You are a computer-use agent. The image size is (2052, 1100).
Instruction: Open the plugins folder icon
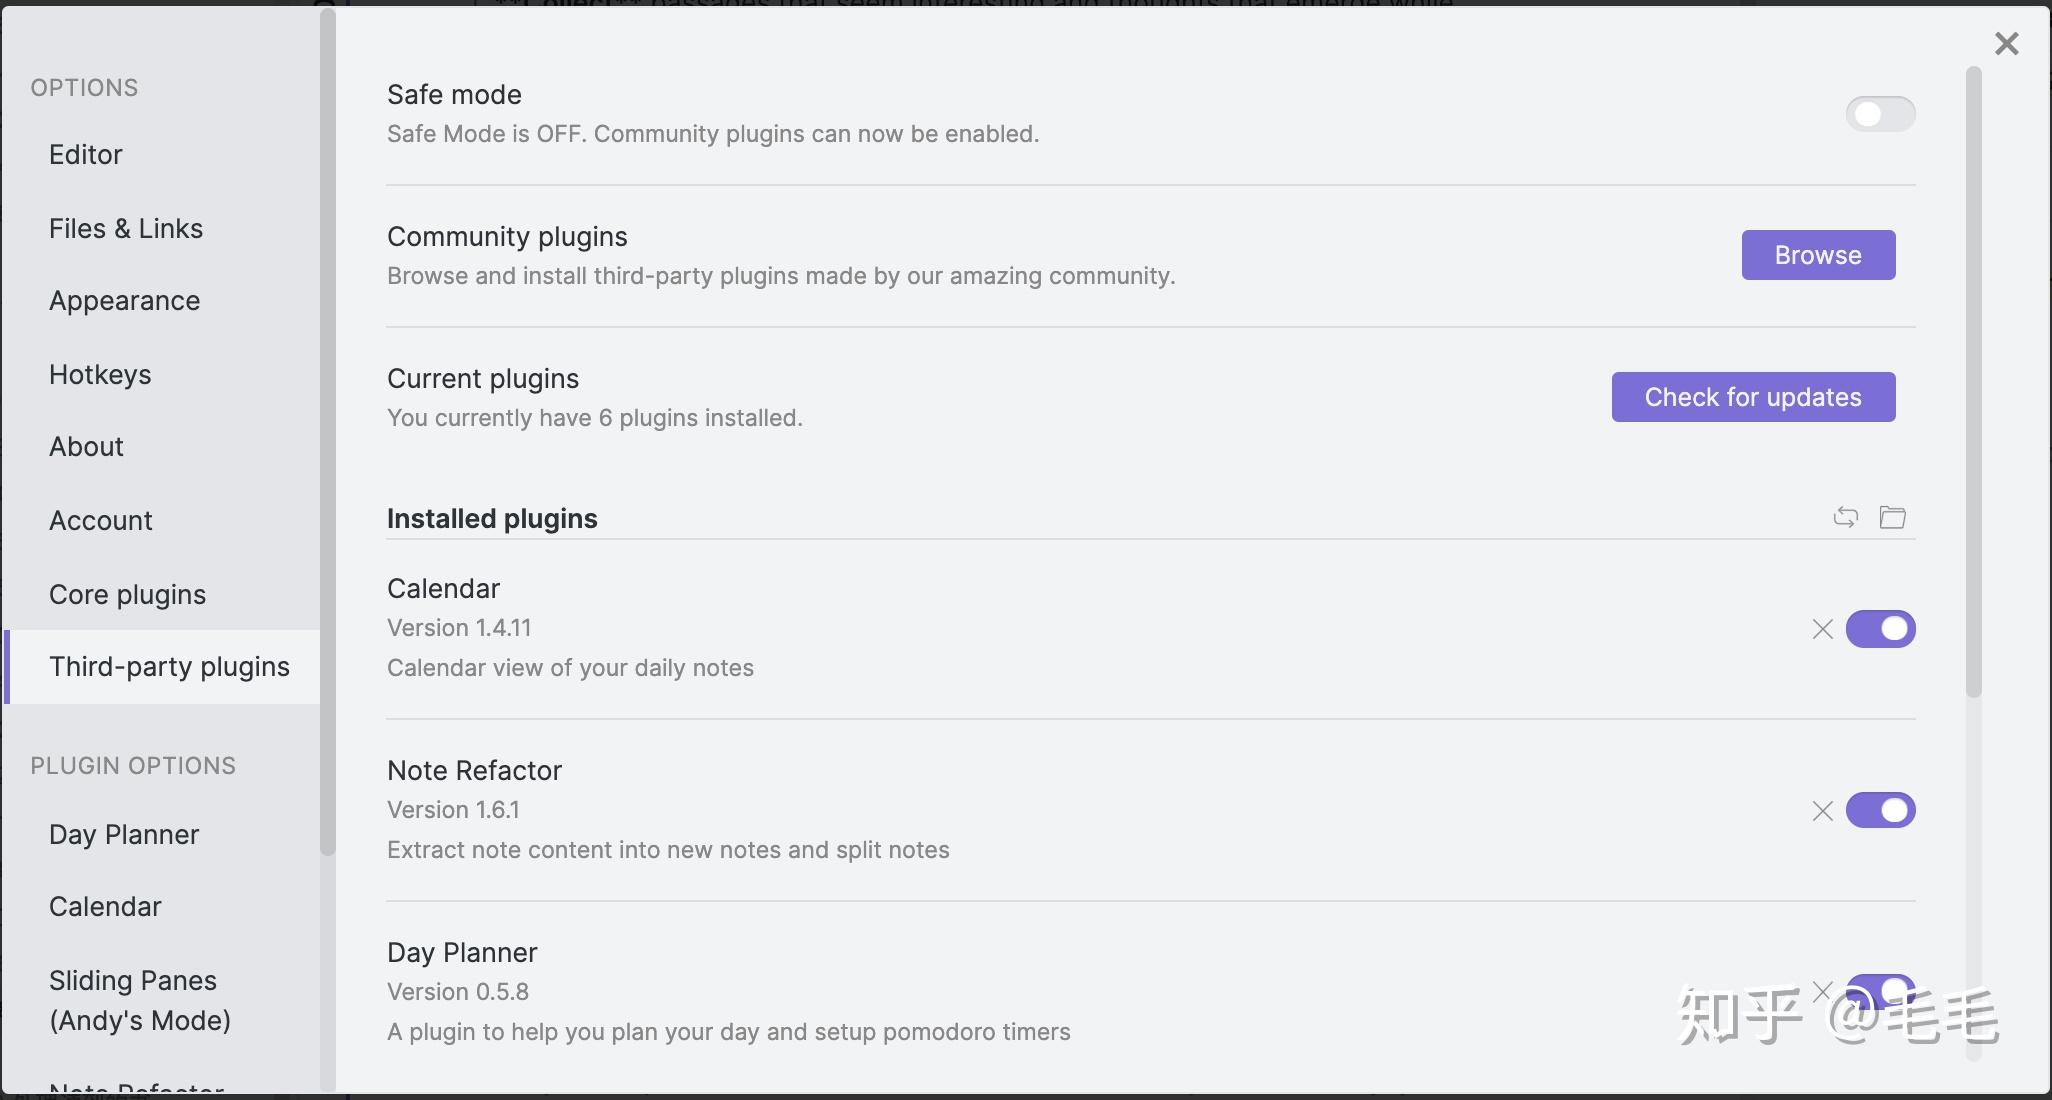click(1892, 517)
